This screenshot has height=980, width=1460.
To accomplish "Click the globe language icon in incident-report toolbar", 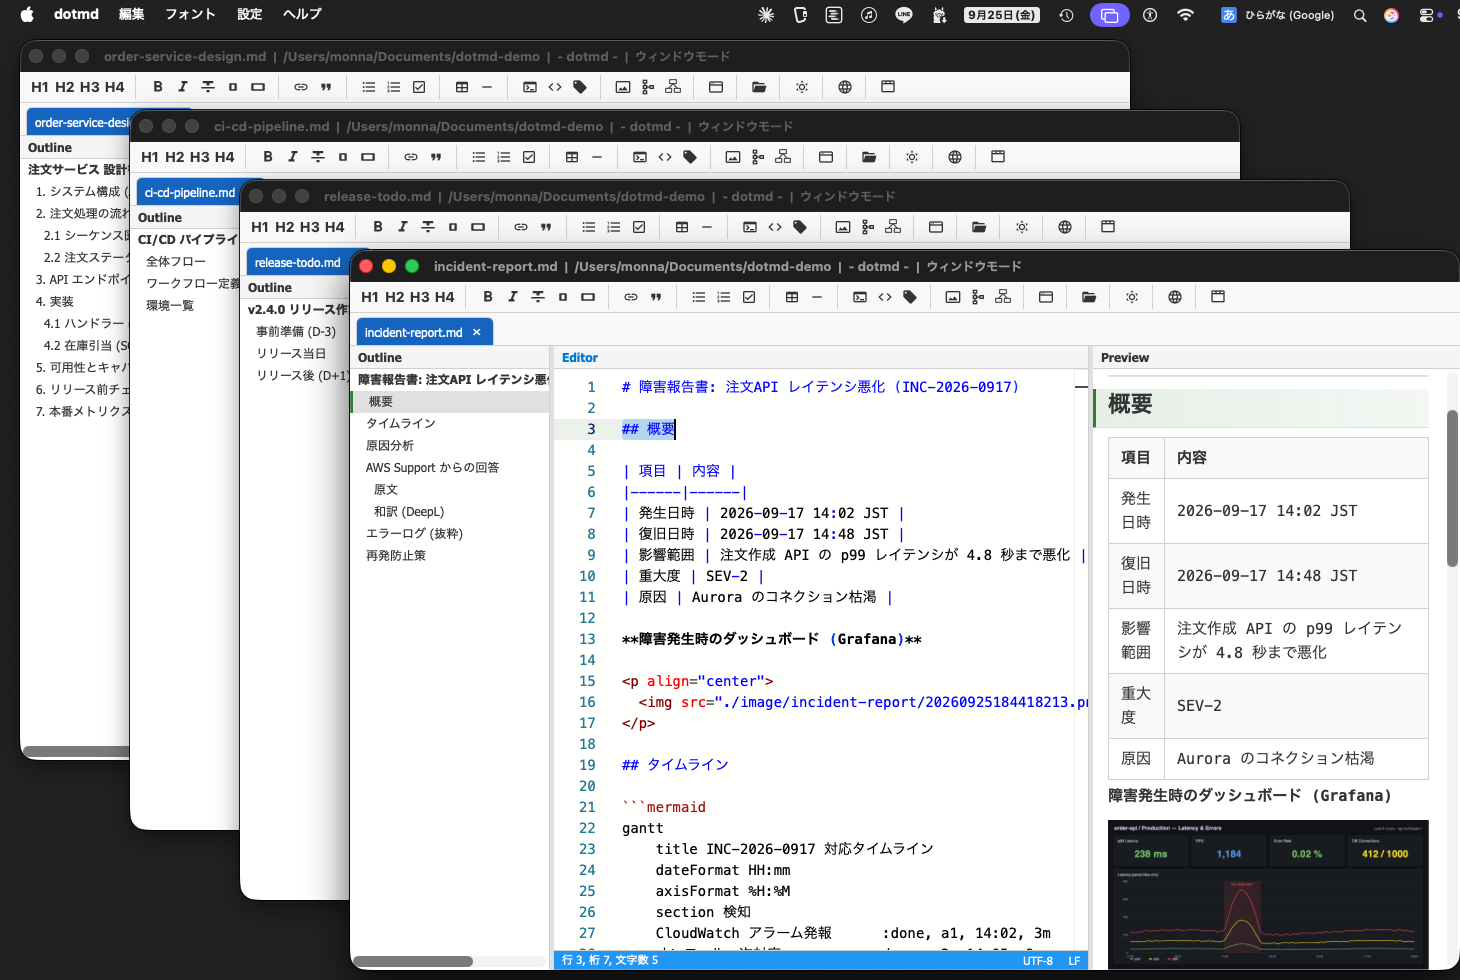I will pos(1175,297).
